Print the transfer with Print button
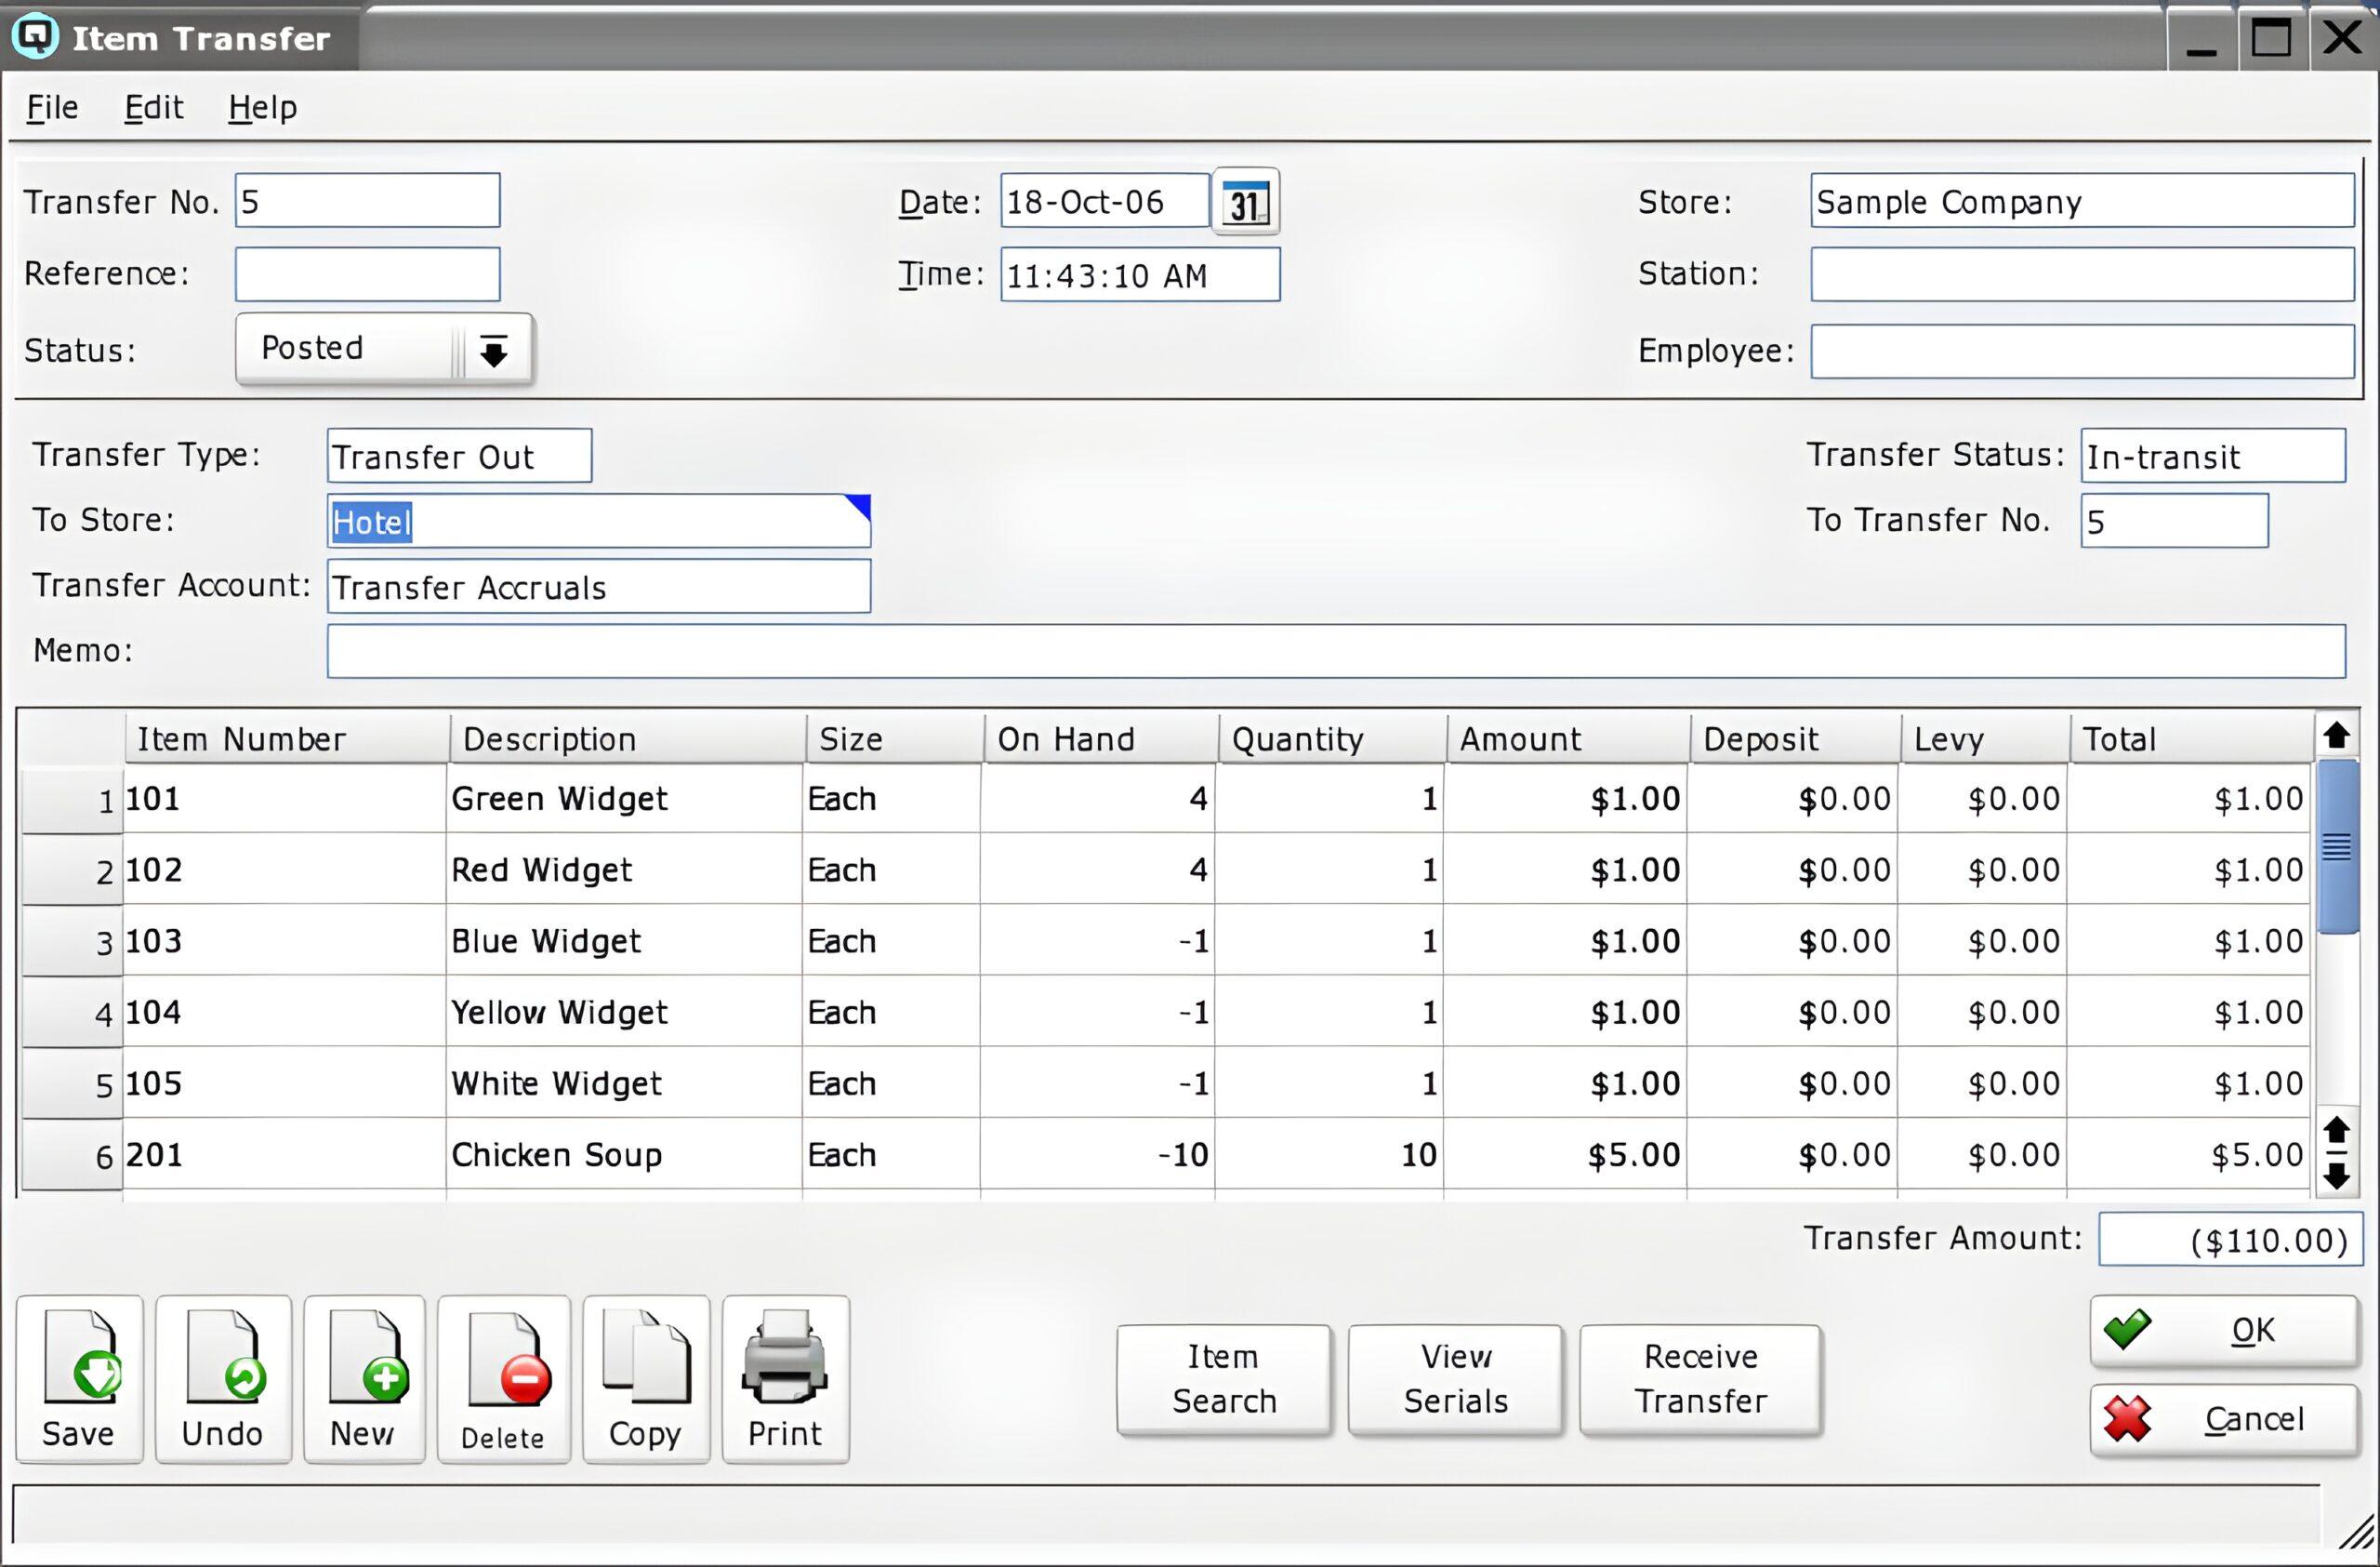 tap(785, 1379)
